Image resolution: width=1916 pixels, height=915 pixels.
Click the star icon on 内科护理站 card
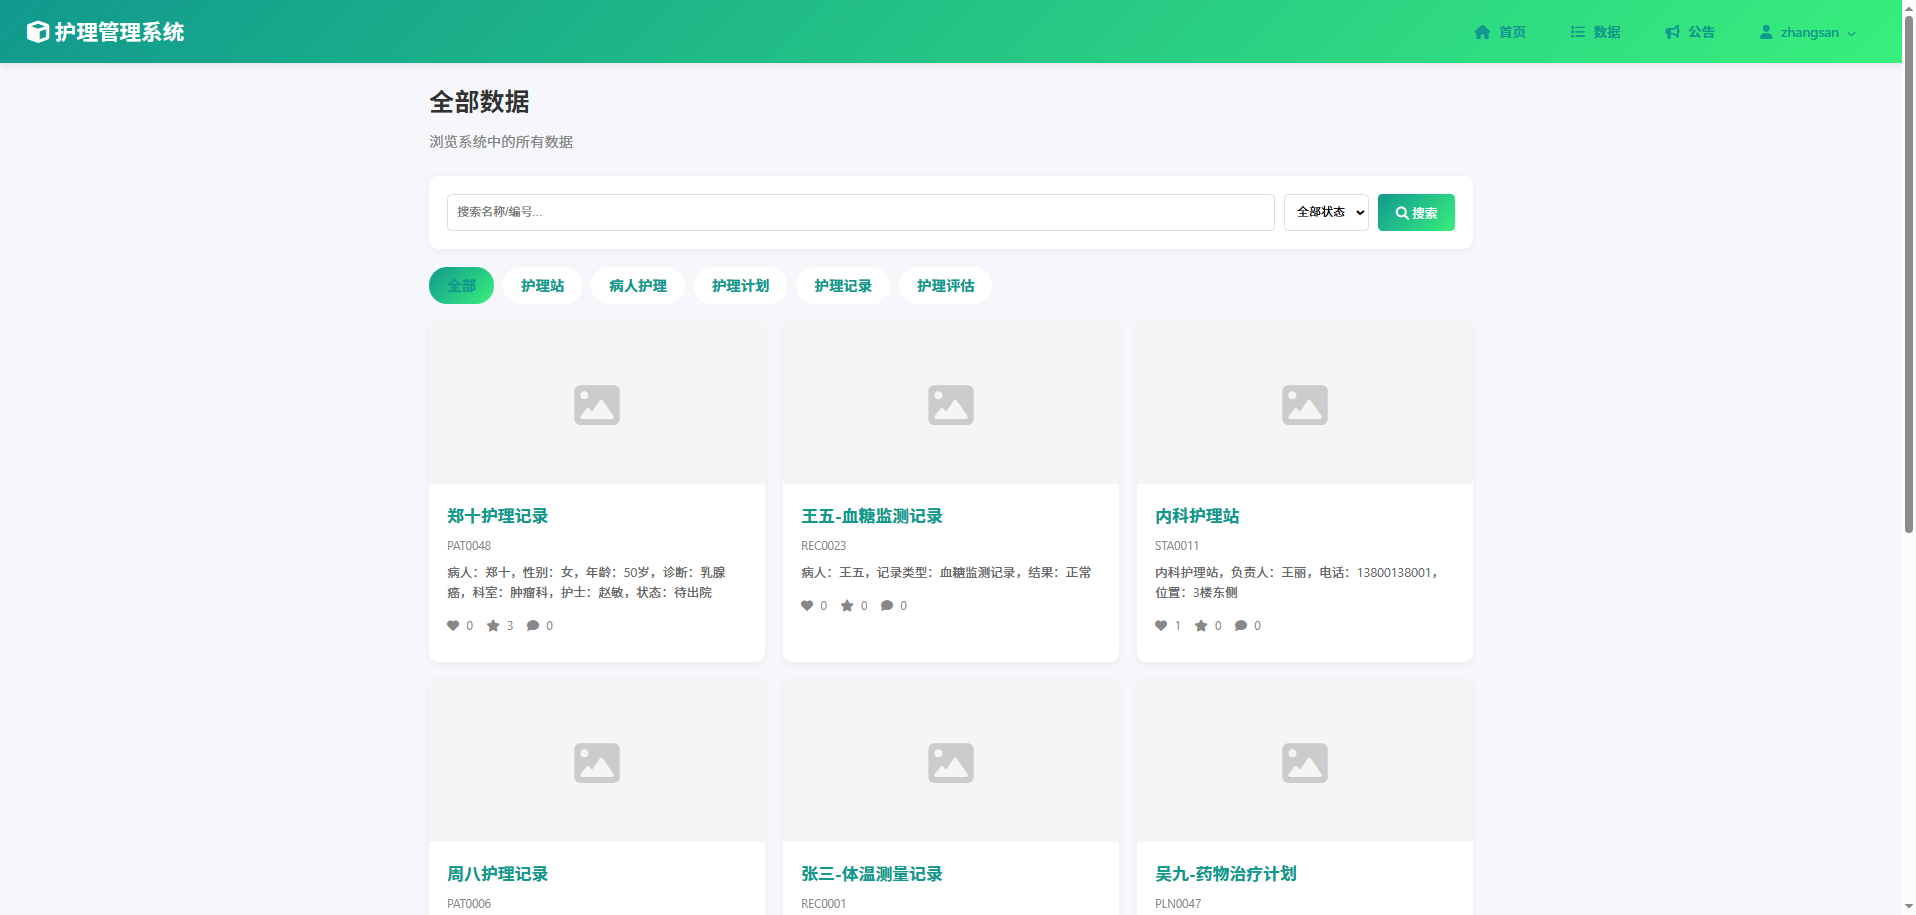point(1201,626)
